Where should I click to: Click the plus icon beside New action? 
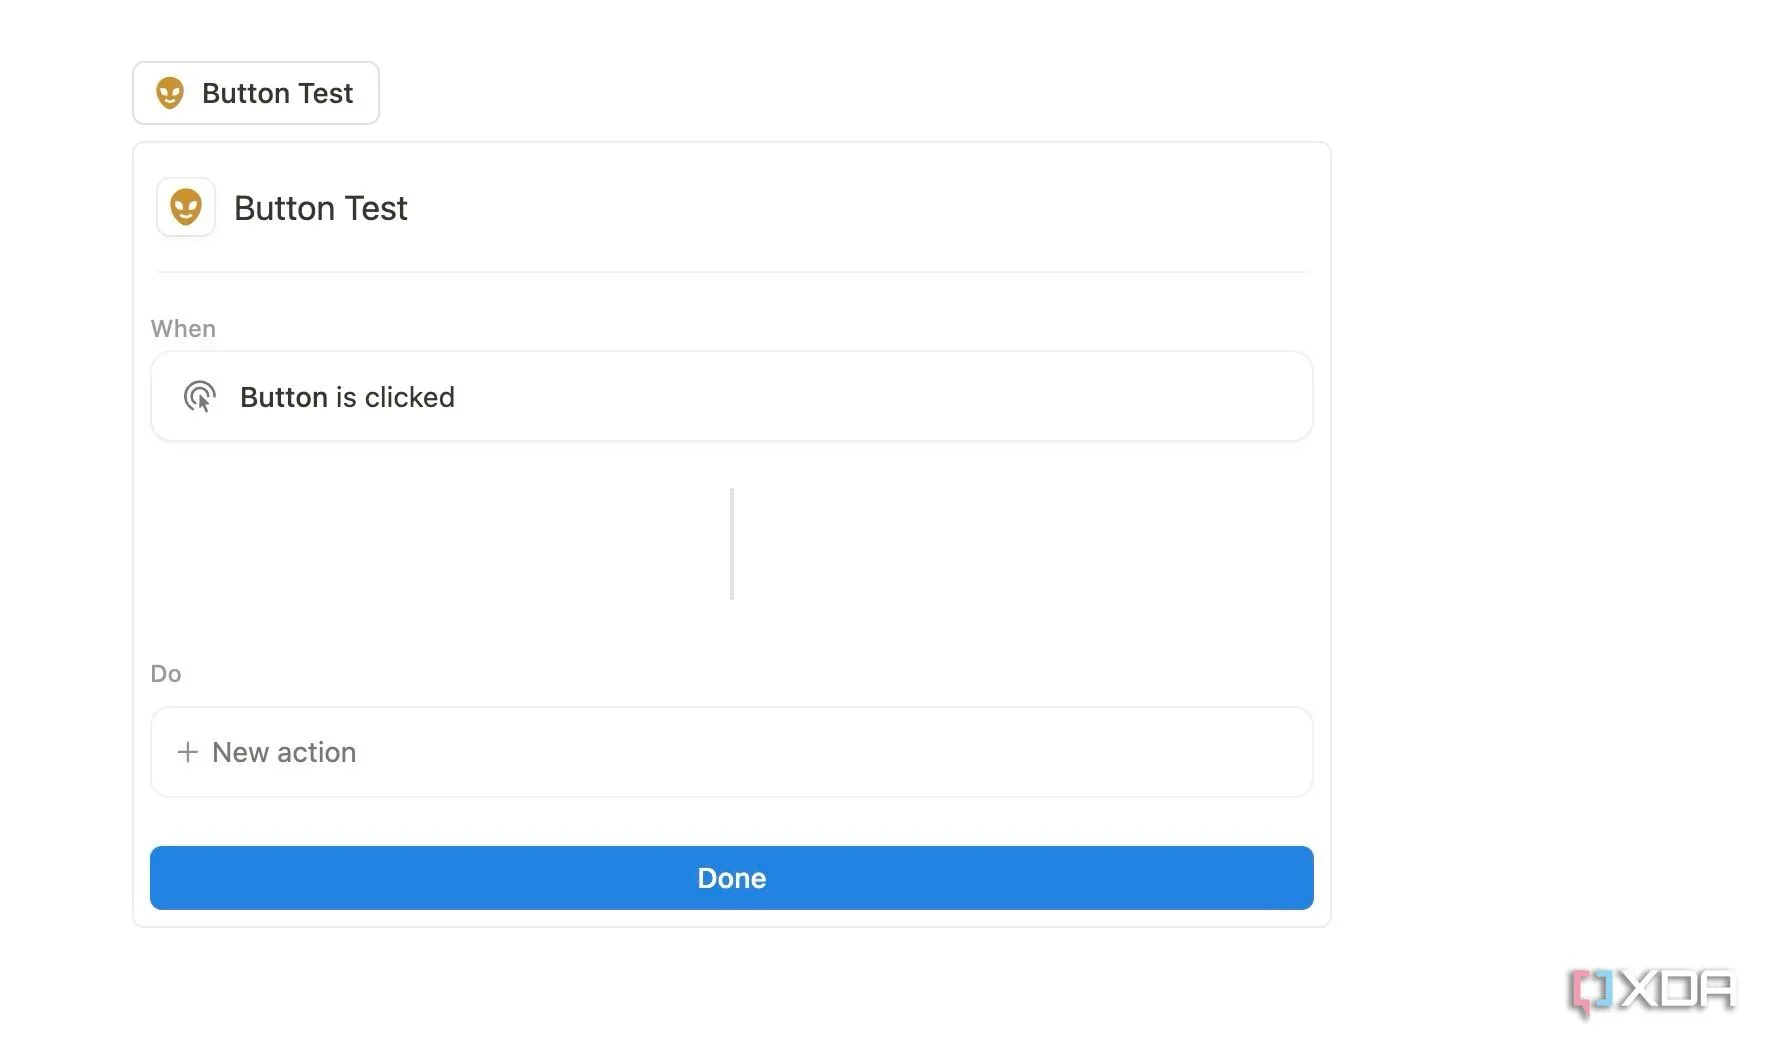coord(187,752)
